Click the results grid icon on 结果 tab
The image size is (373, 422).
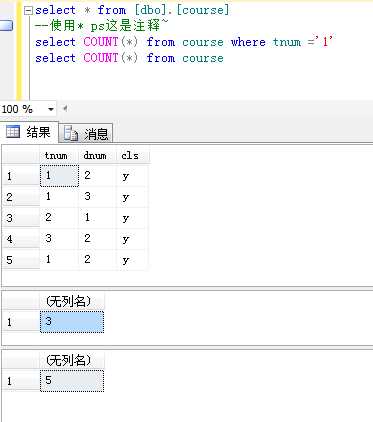pos(13,132)
